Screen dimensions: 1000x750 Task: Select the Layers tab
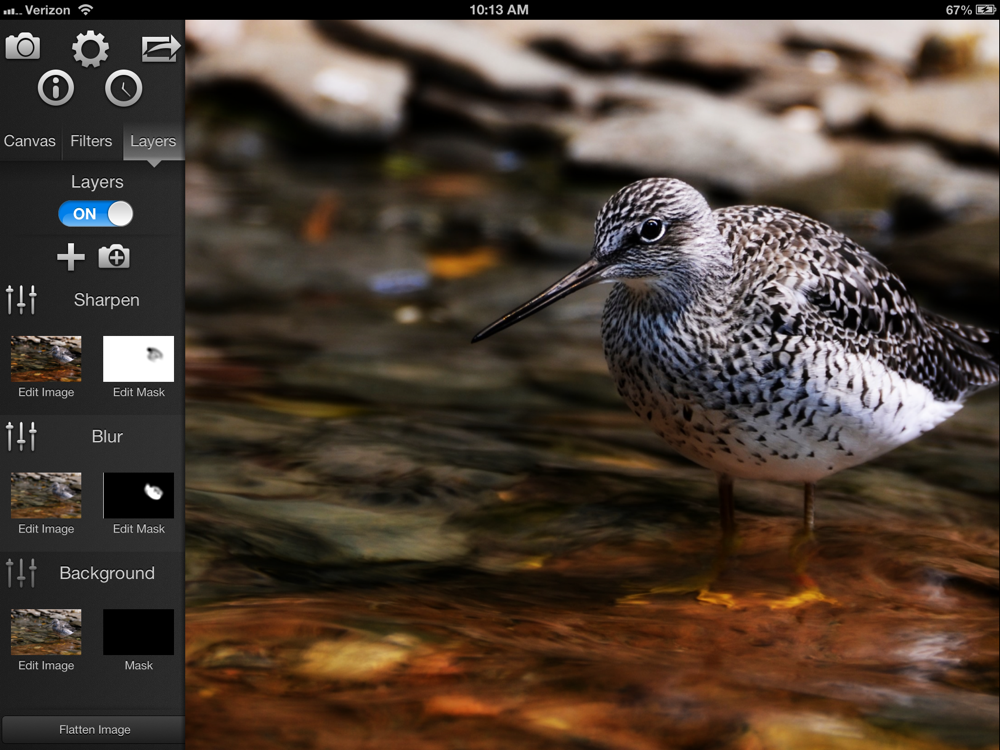coord(153,141)
